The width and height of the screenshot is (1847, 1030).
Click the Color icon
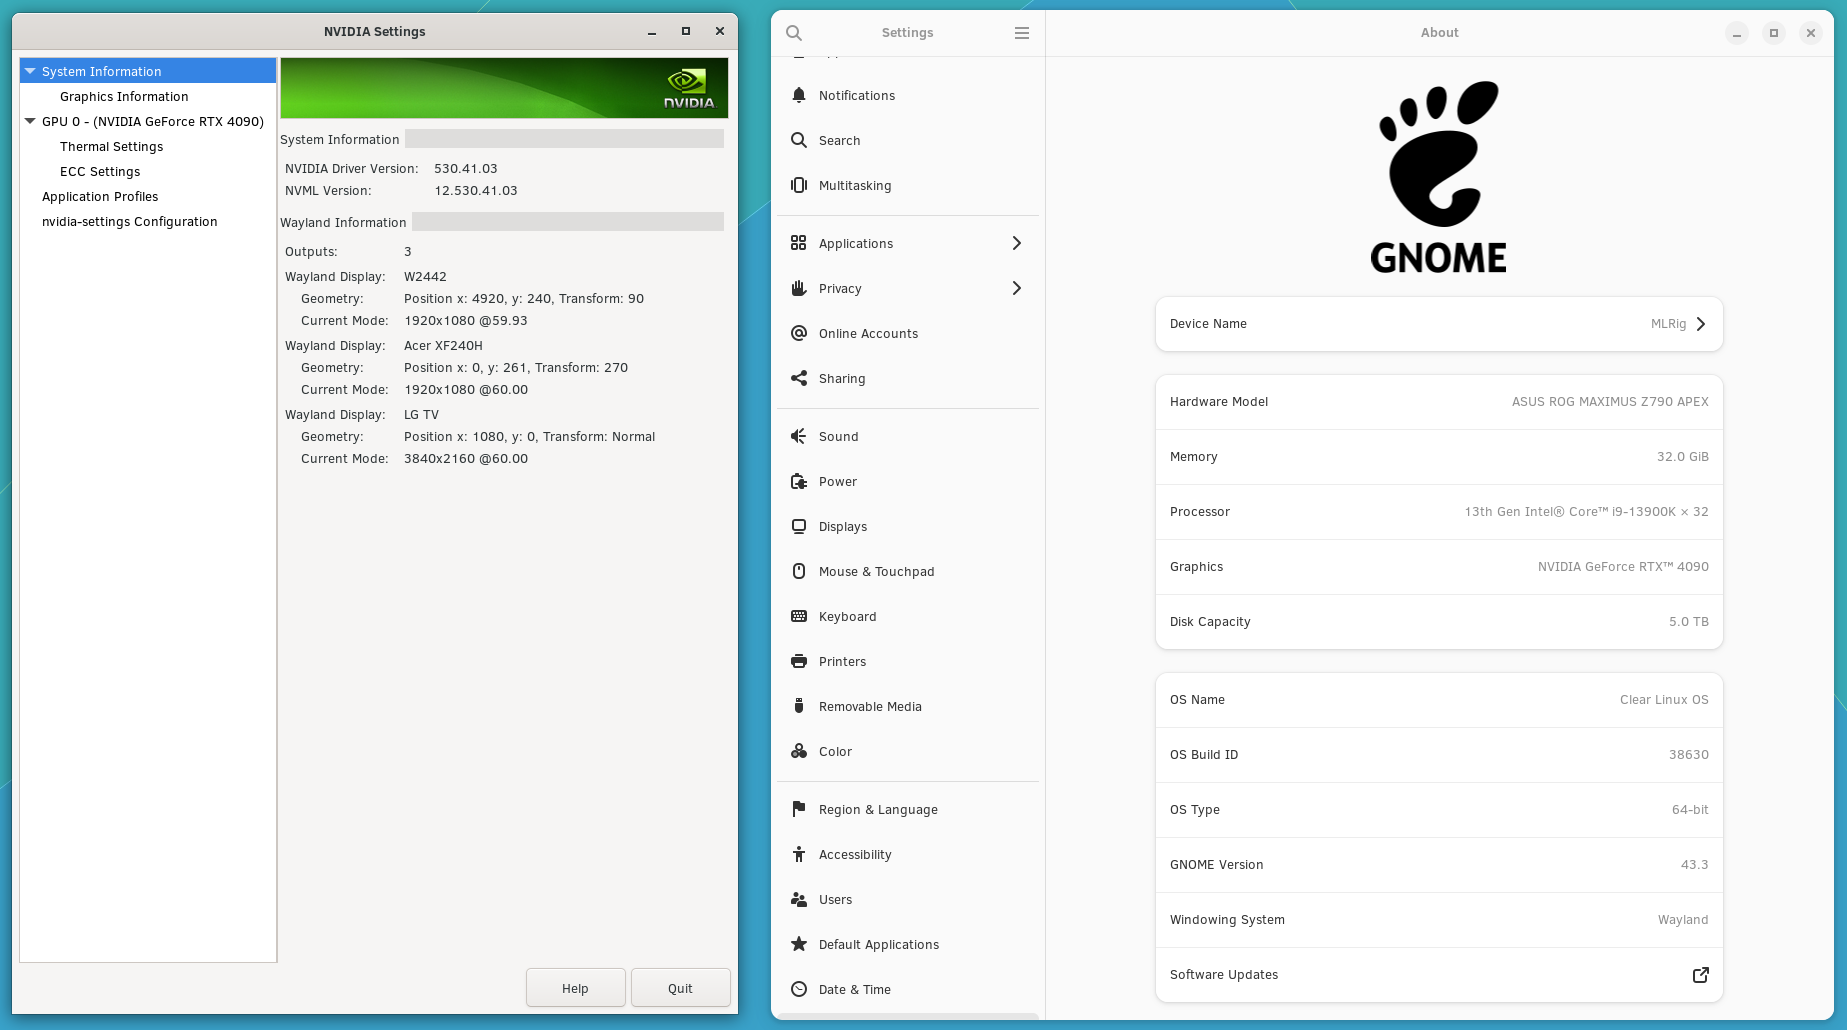(x=799, y=751)
